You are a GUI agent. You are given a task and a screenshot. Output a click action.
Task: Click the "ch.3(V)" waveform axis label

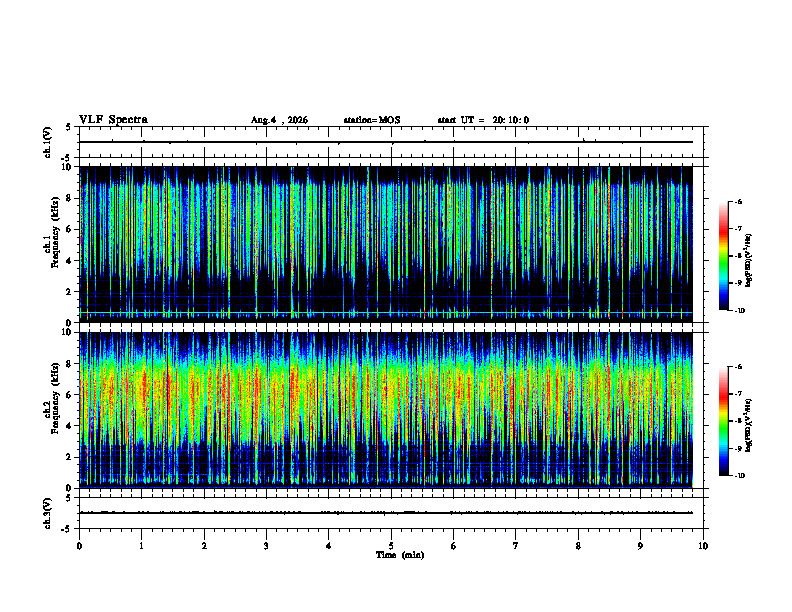[48, 513]
